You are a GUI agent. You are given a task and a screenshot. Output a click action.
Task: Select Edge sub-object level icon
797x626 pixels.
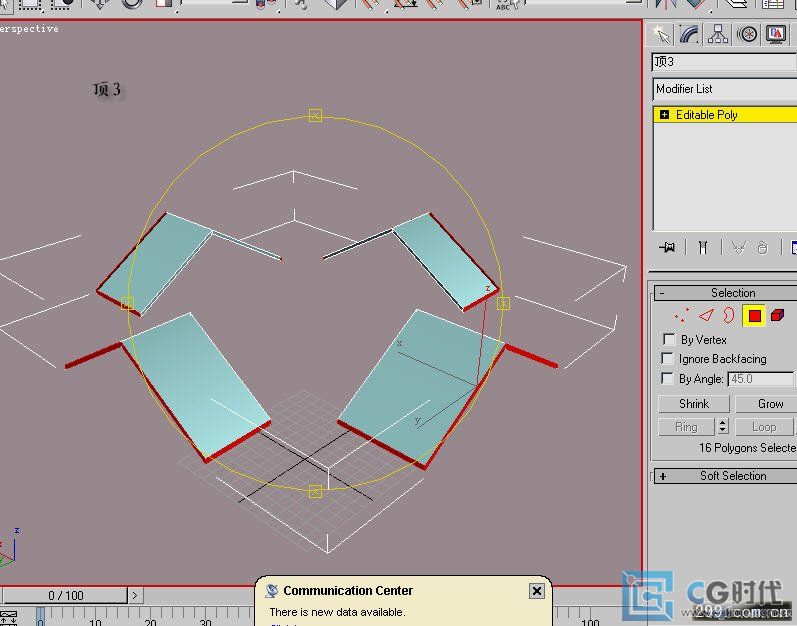[x=706, y=316]
